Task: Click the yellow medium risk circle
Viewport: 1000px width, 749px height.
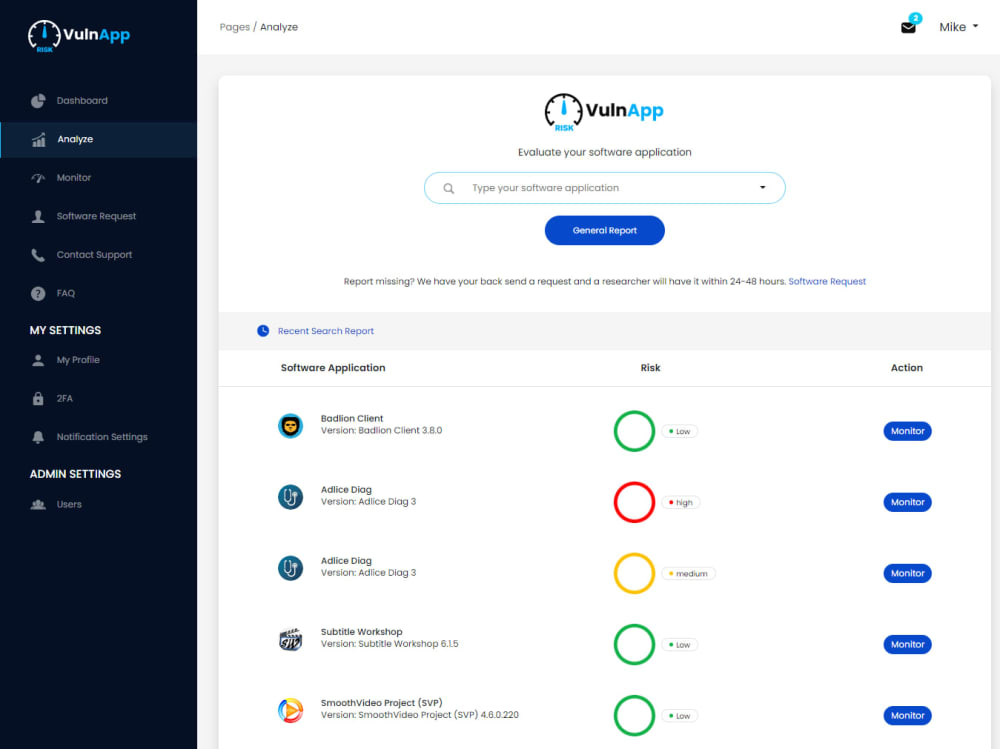Action: tap(634, 574)
